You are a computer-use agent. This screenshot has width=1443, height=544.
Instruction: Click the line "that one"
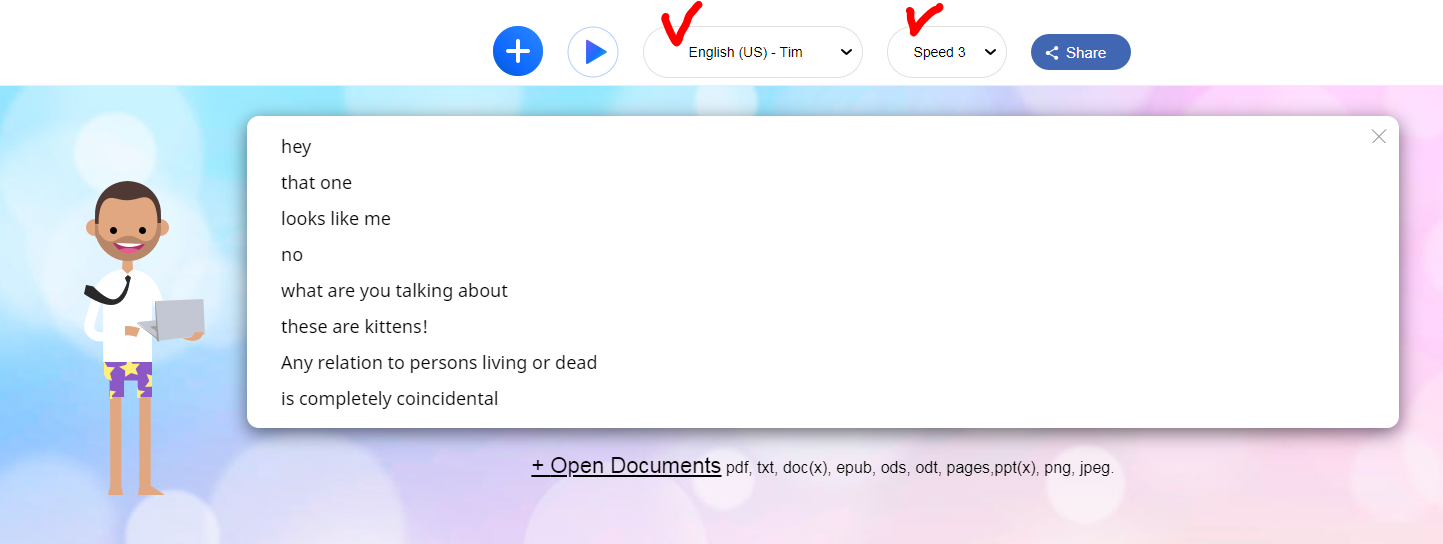coord(316,183)
